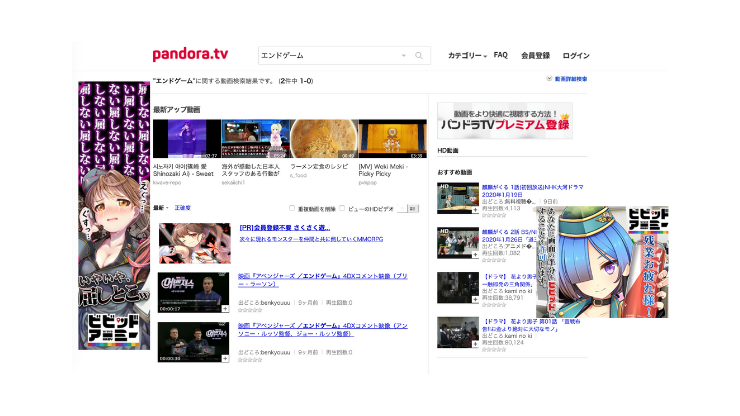This screenshot has width=740, height=416.
Task: Open the FAQ menu item
Action: click(x=500, y=56)
